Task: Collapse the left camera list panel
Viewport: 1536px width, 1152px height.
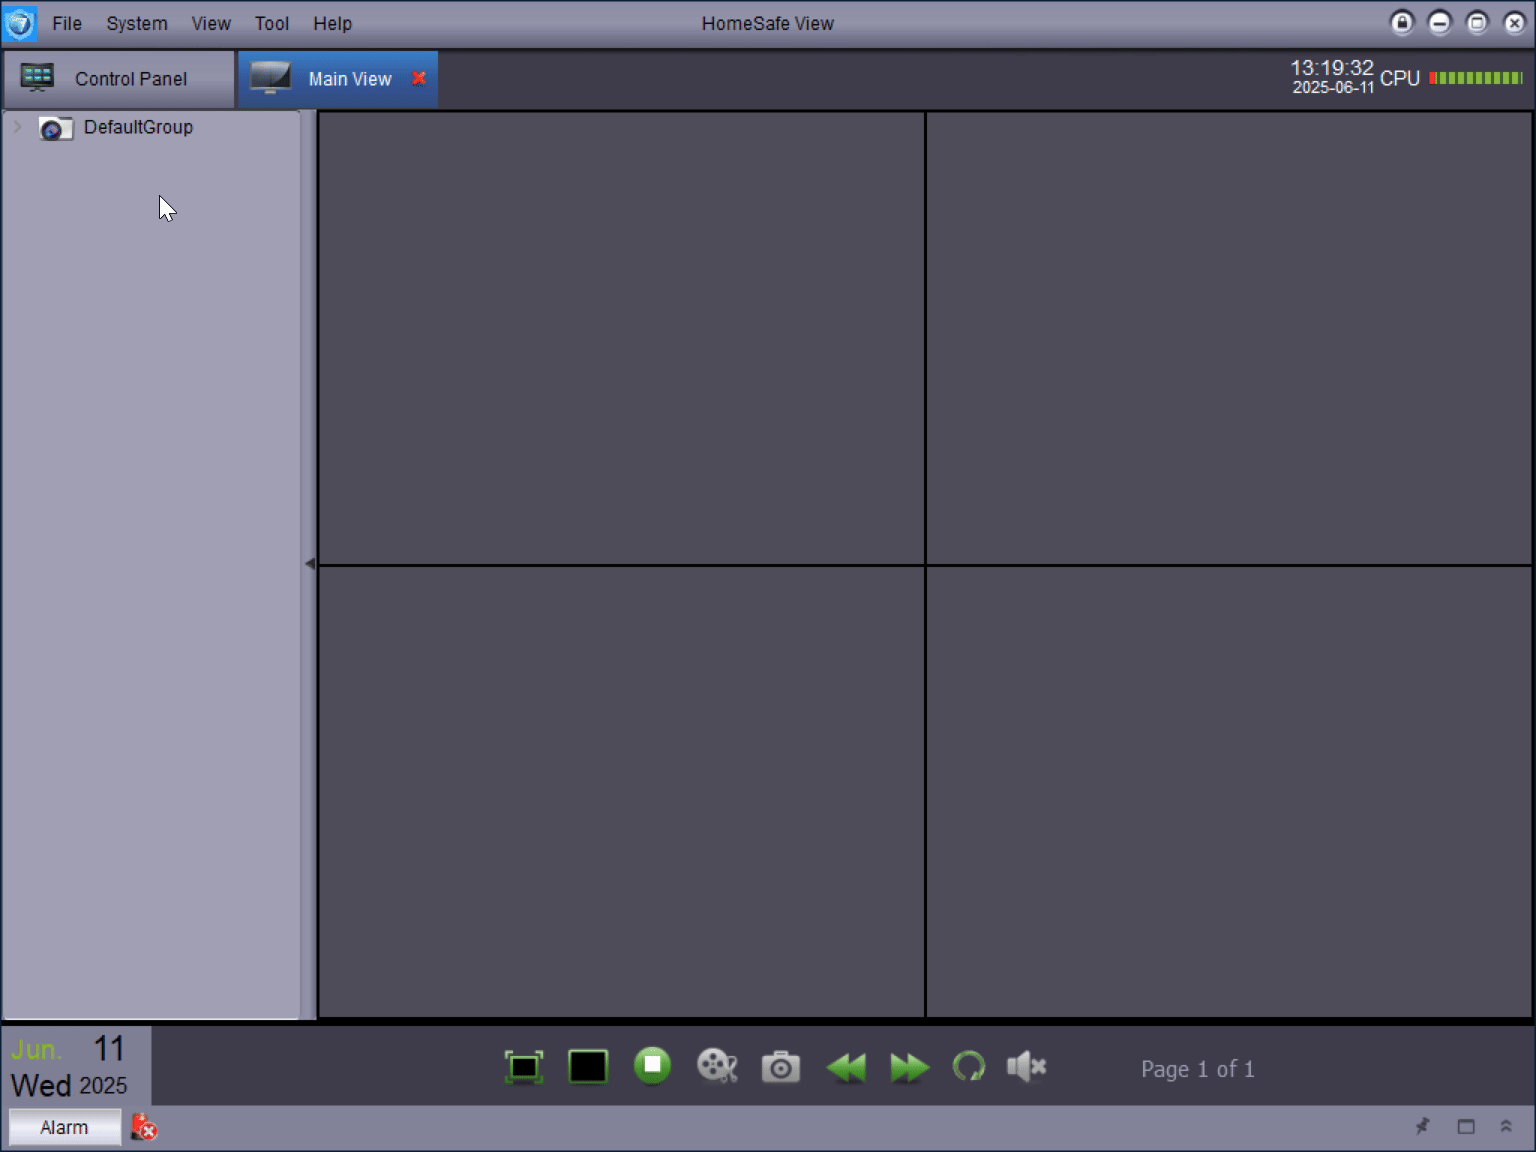Action: click(x=309, y=564)
